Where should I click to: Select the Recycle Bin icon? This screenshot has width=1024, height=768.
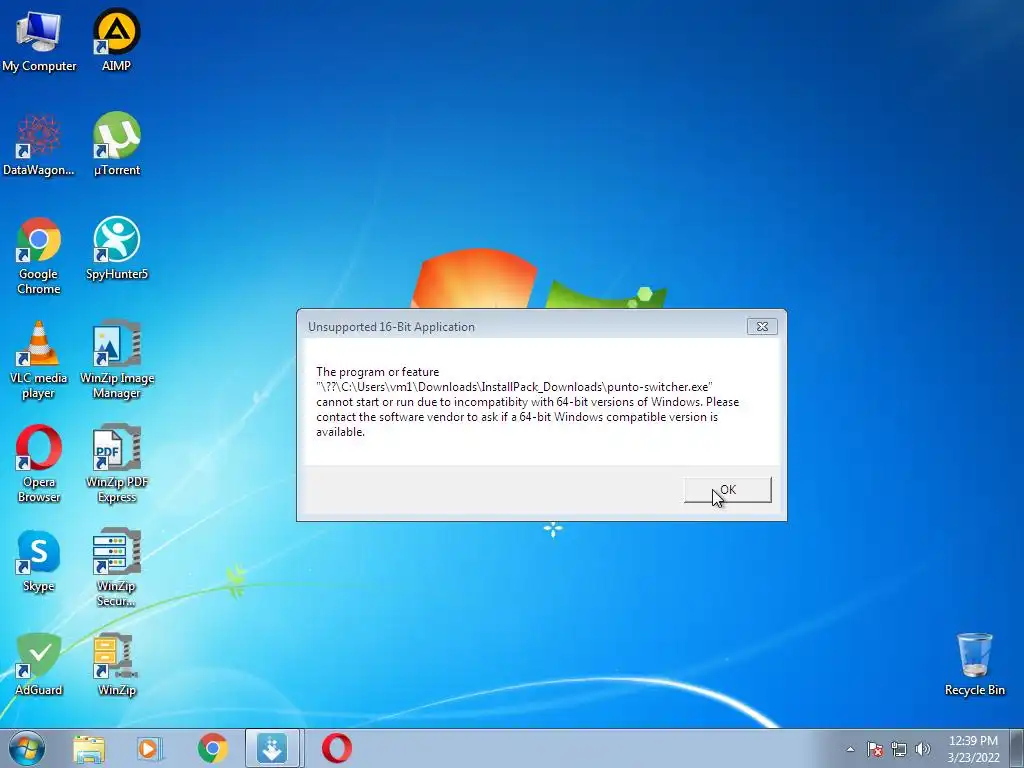(974, 665)
